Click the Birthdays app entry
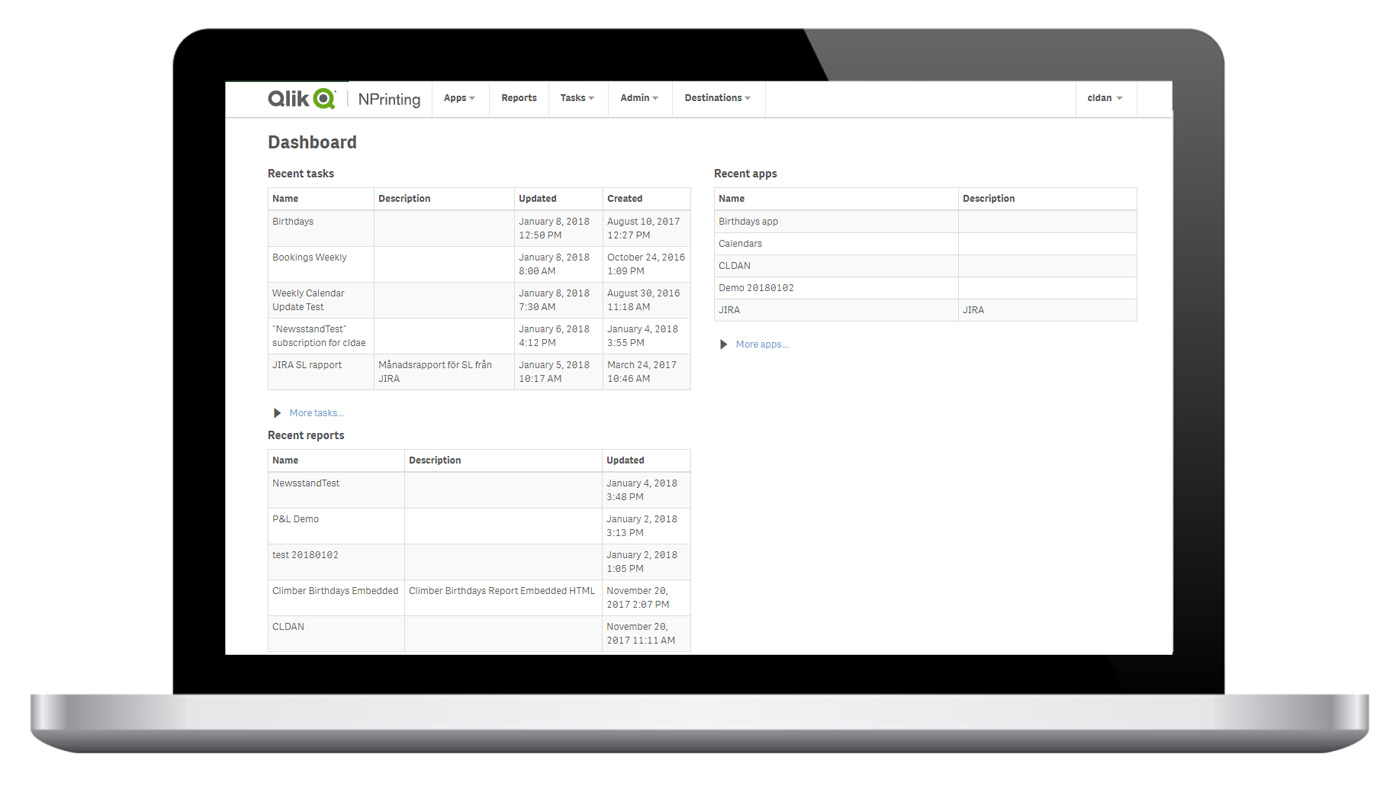The image size is (1400, 788). click(x=748, y=222)
